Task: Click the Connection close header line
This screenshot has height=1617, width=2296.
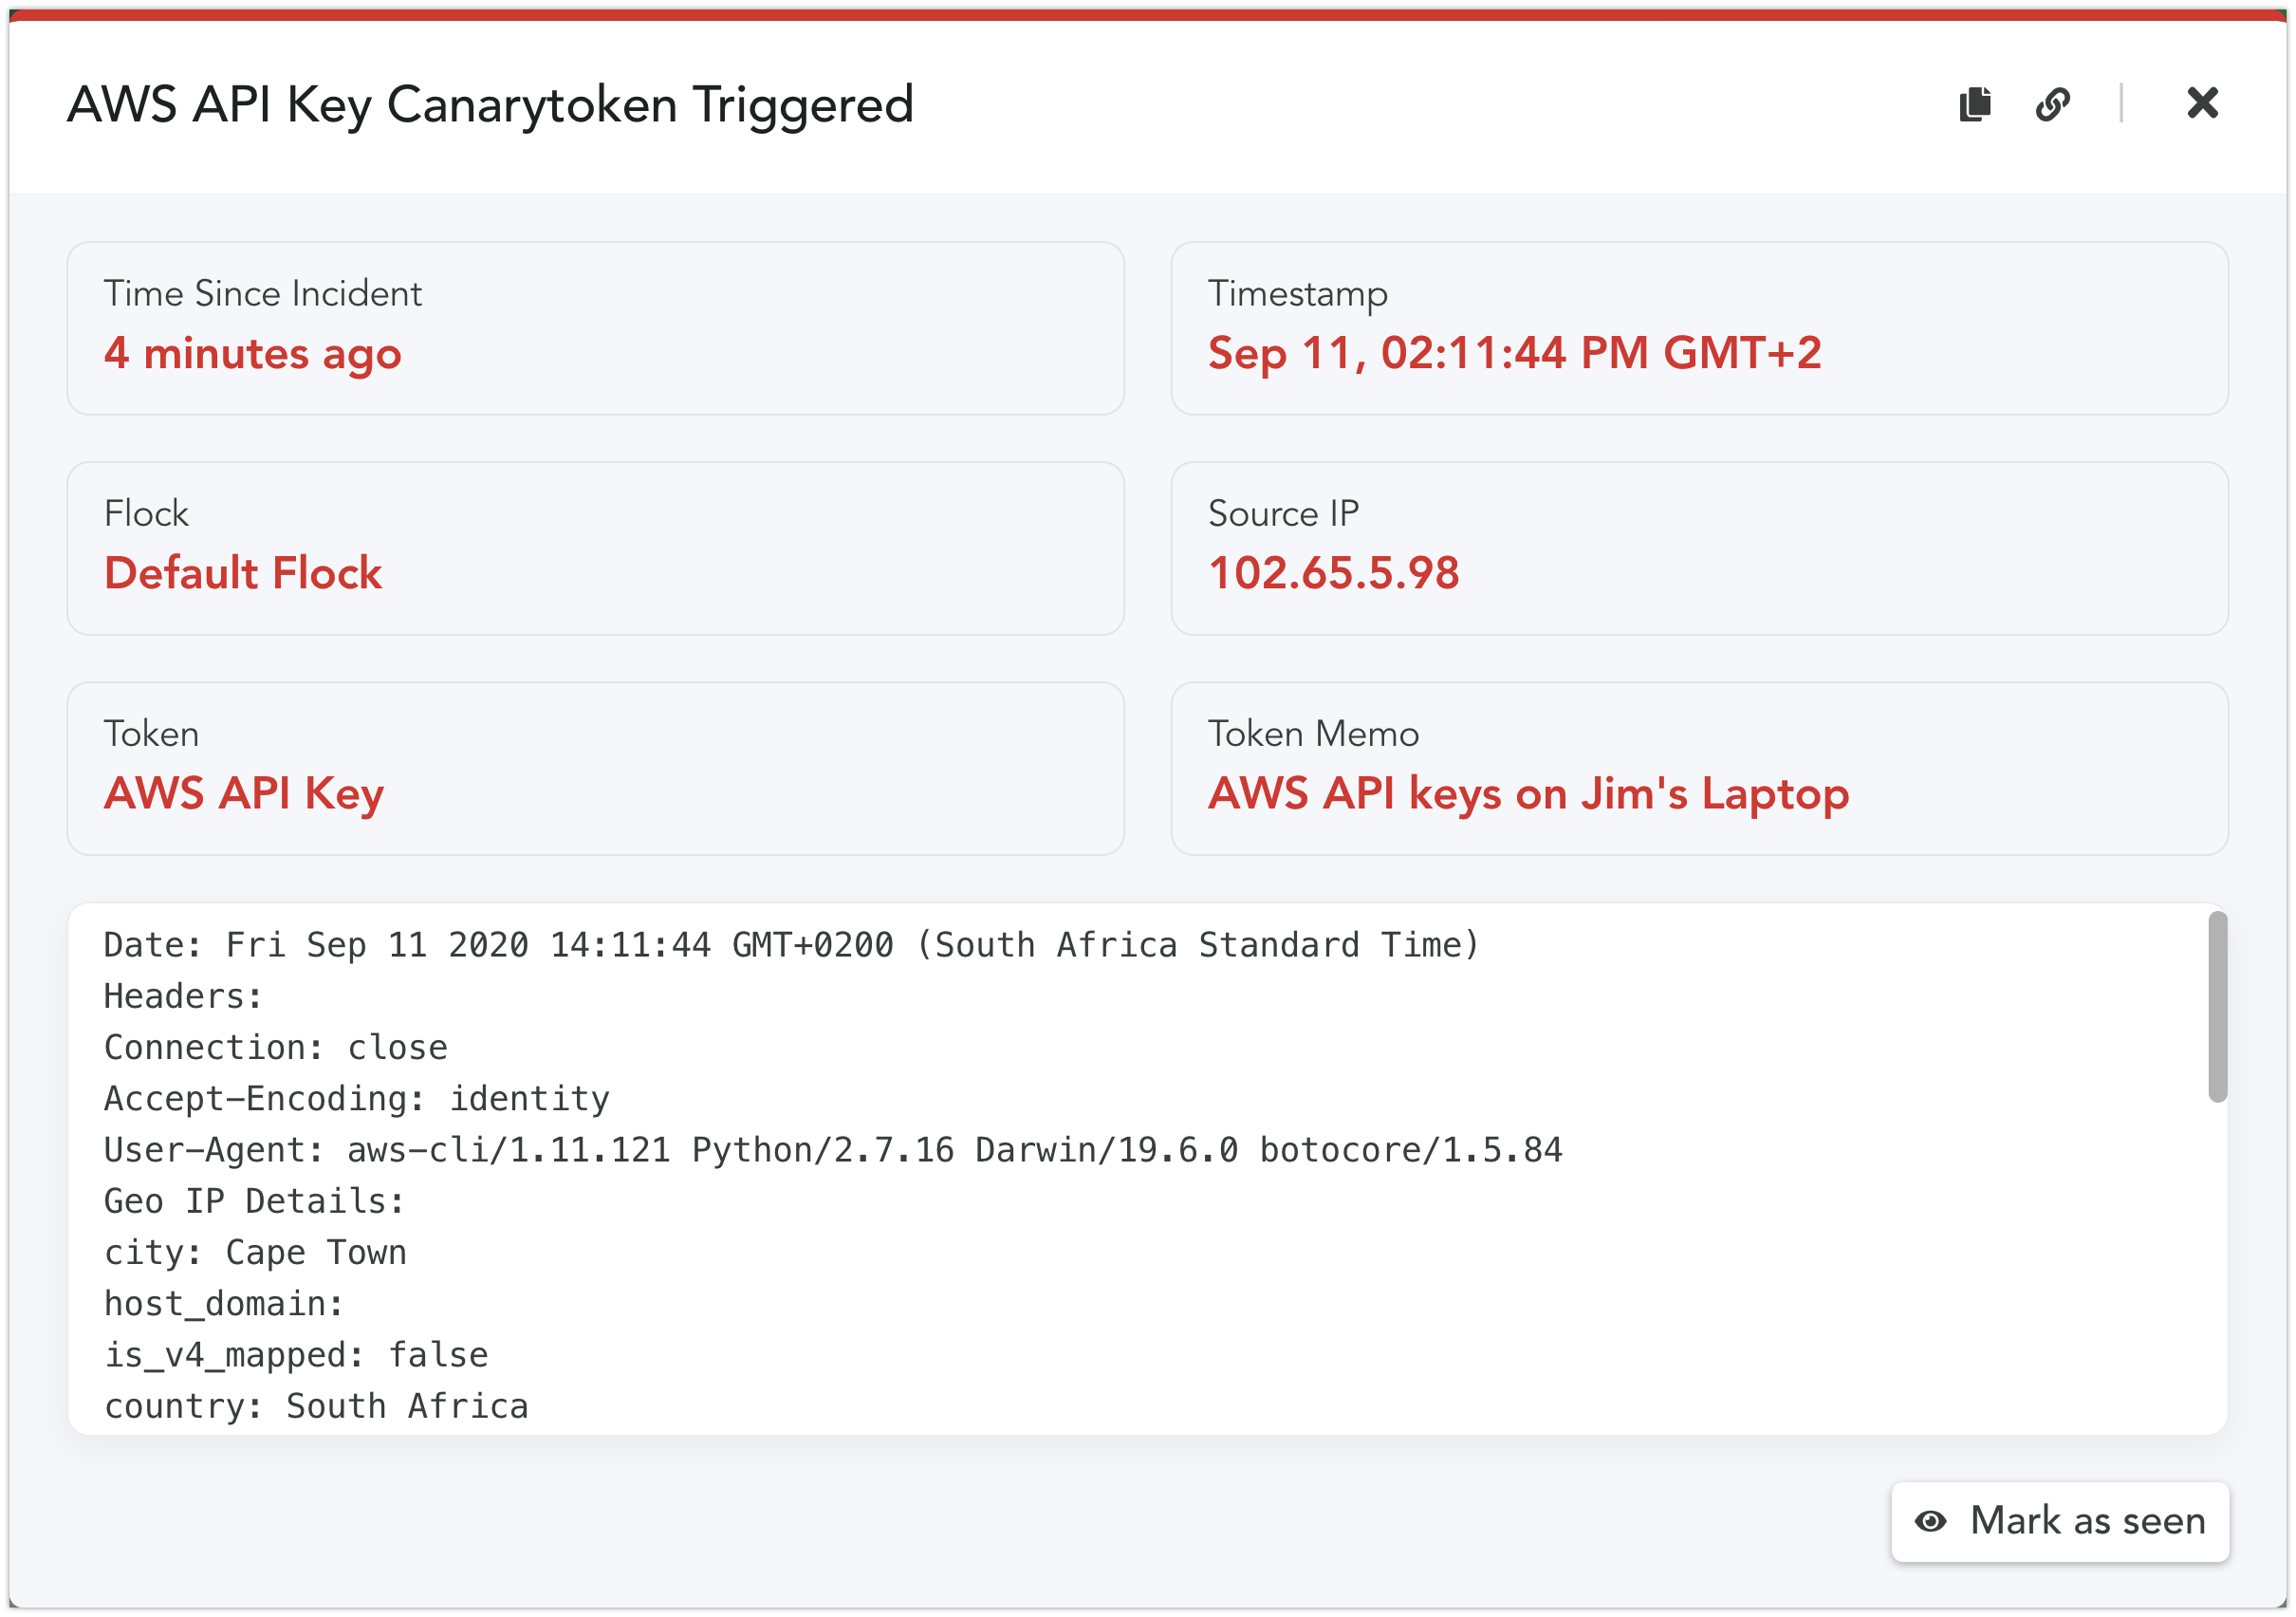Action: 275,1047
